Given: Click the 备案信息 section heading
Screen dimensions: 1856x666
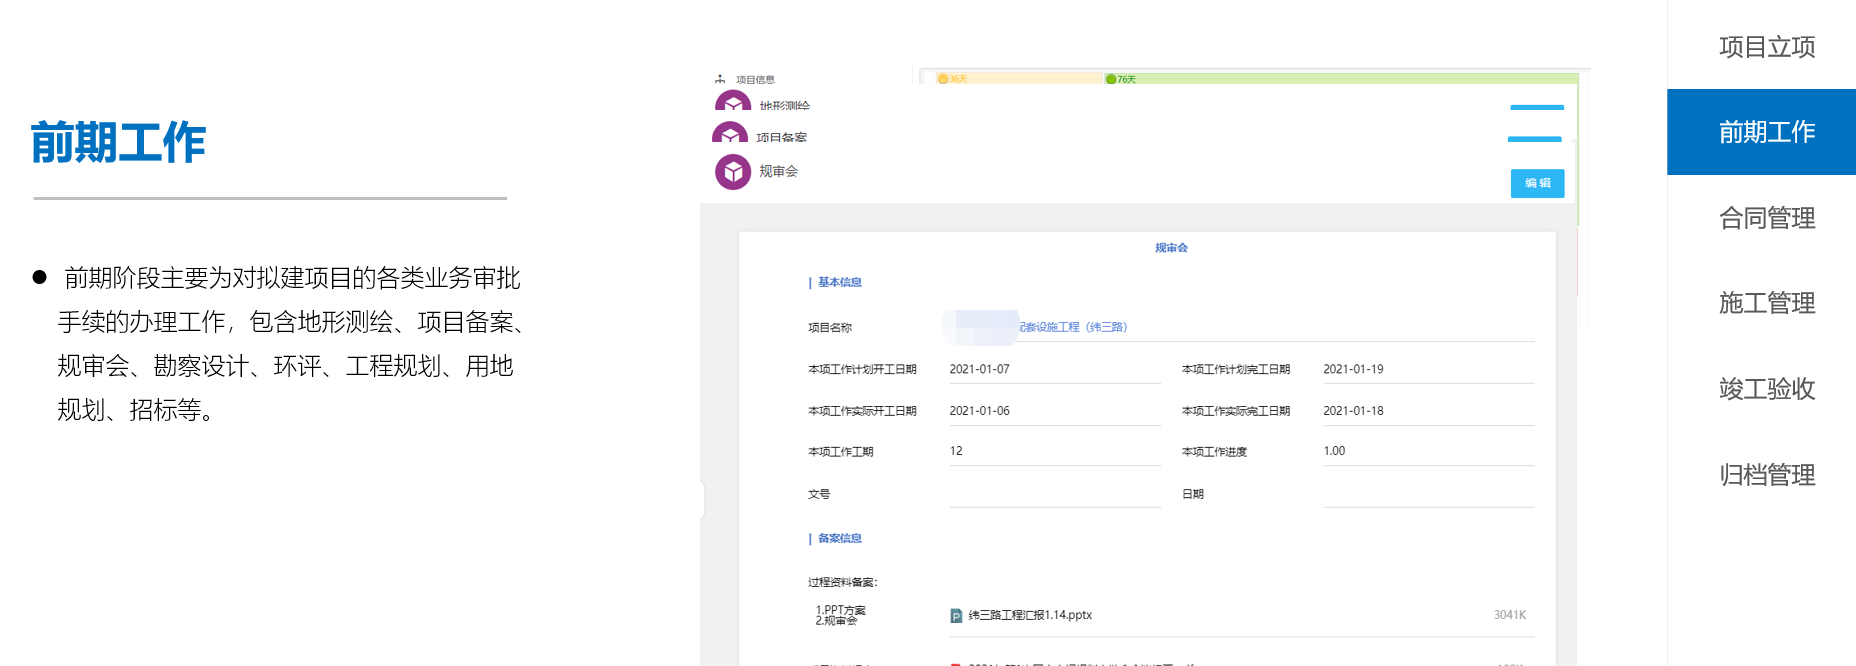Looking at the screenshot, I should pyautogui.click(x=839, y=538).
